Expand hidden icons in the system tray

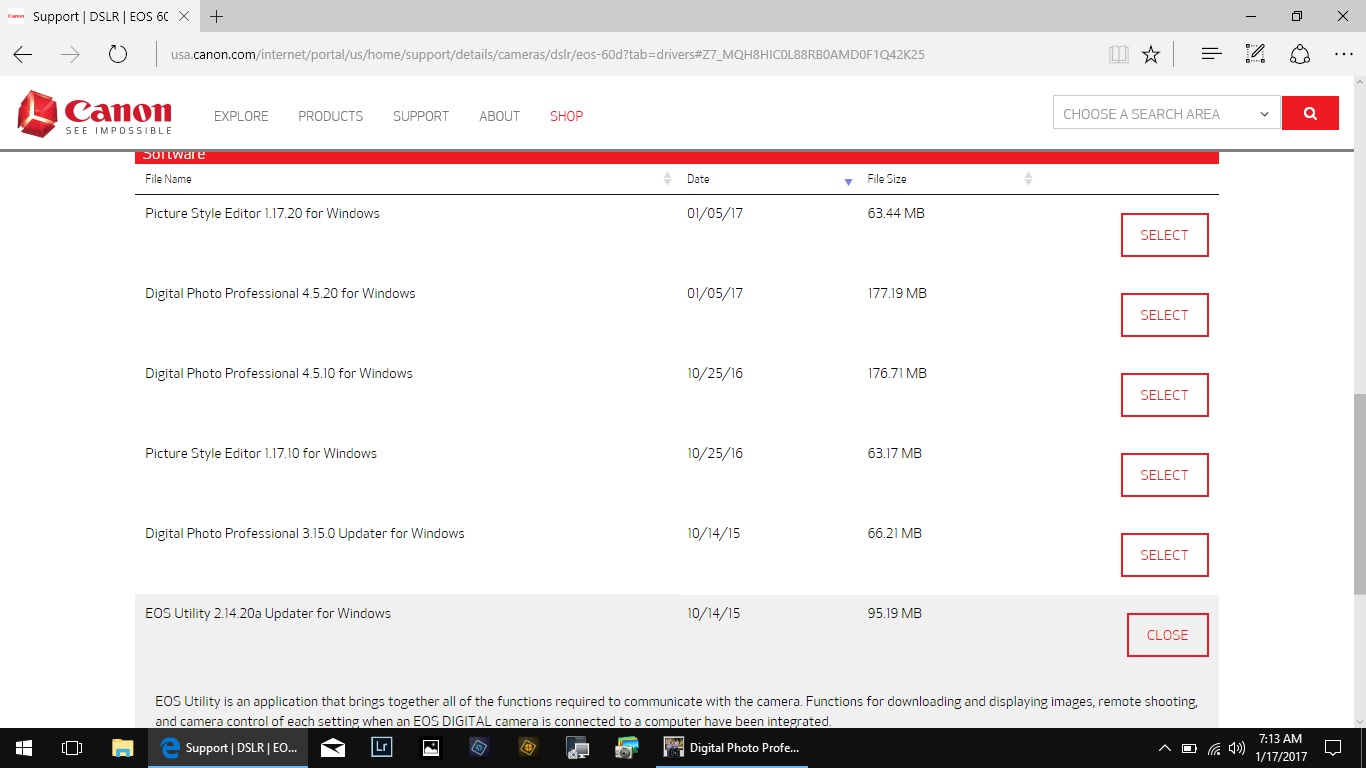pyautogui.click(x=1164, y=747)
